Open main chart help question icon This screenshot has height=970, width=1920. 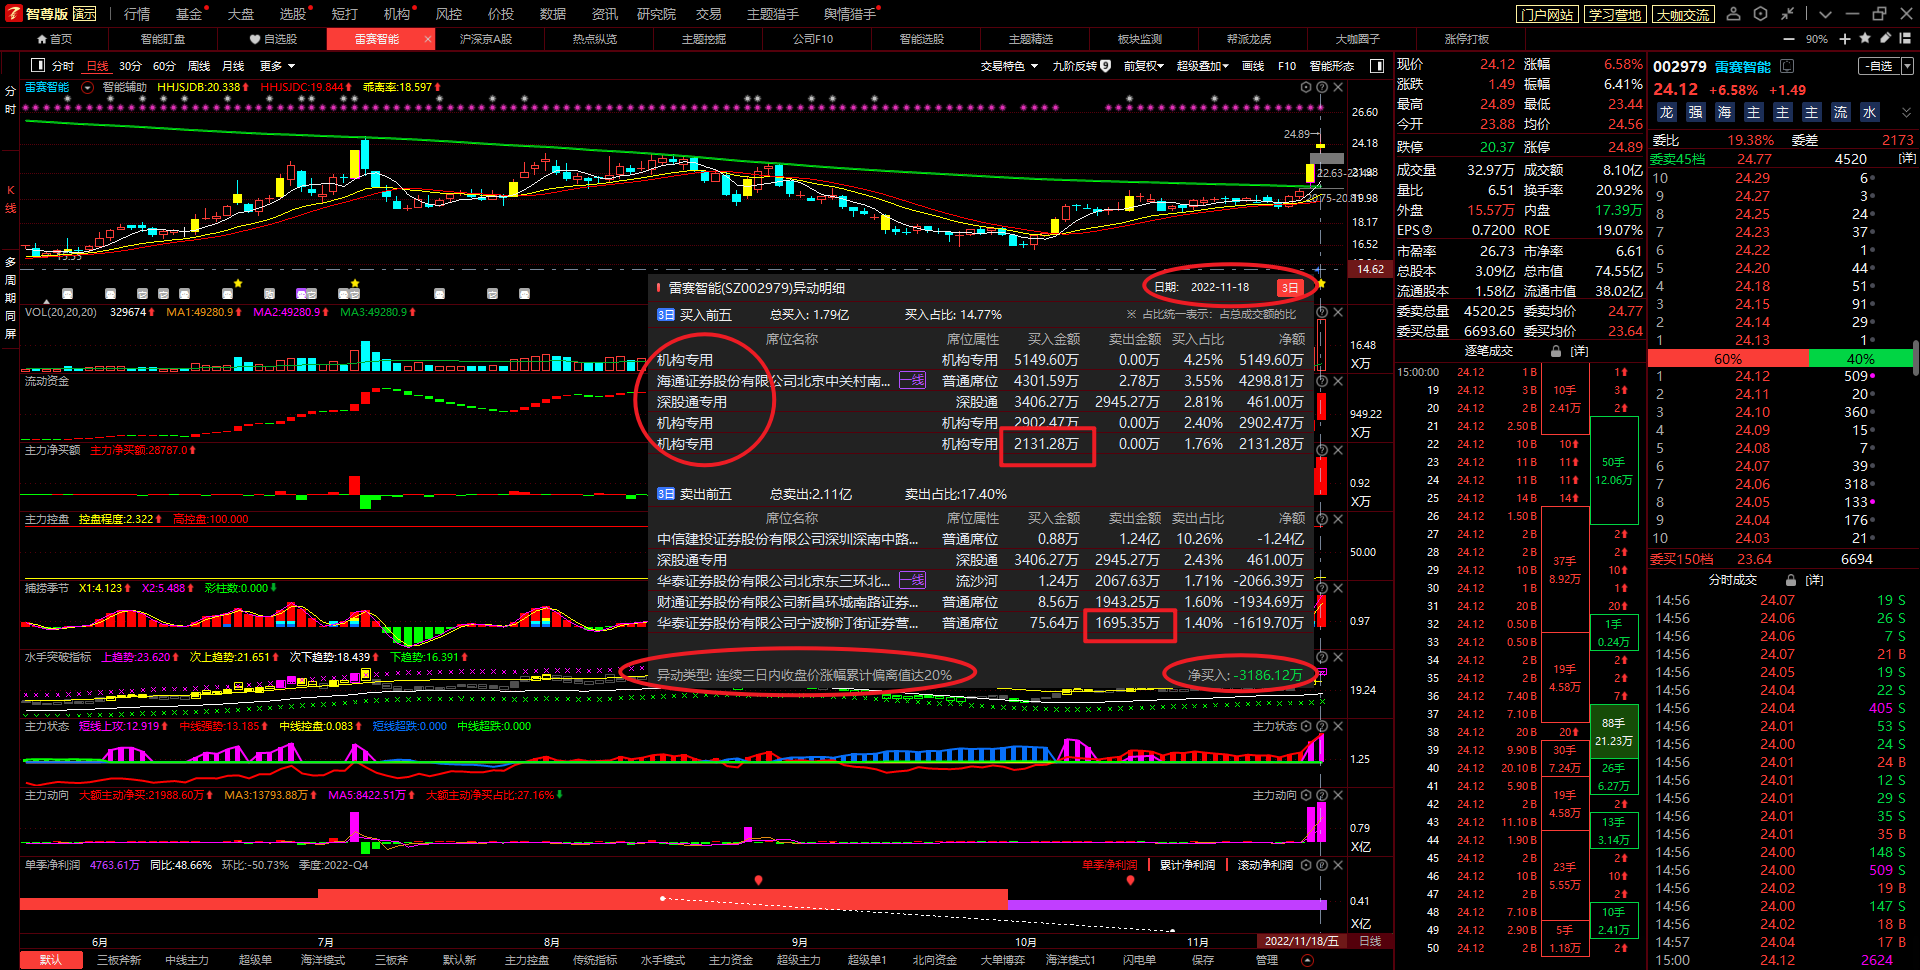(x=1322, y=87)
